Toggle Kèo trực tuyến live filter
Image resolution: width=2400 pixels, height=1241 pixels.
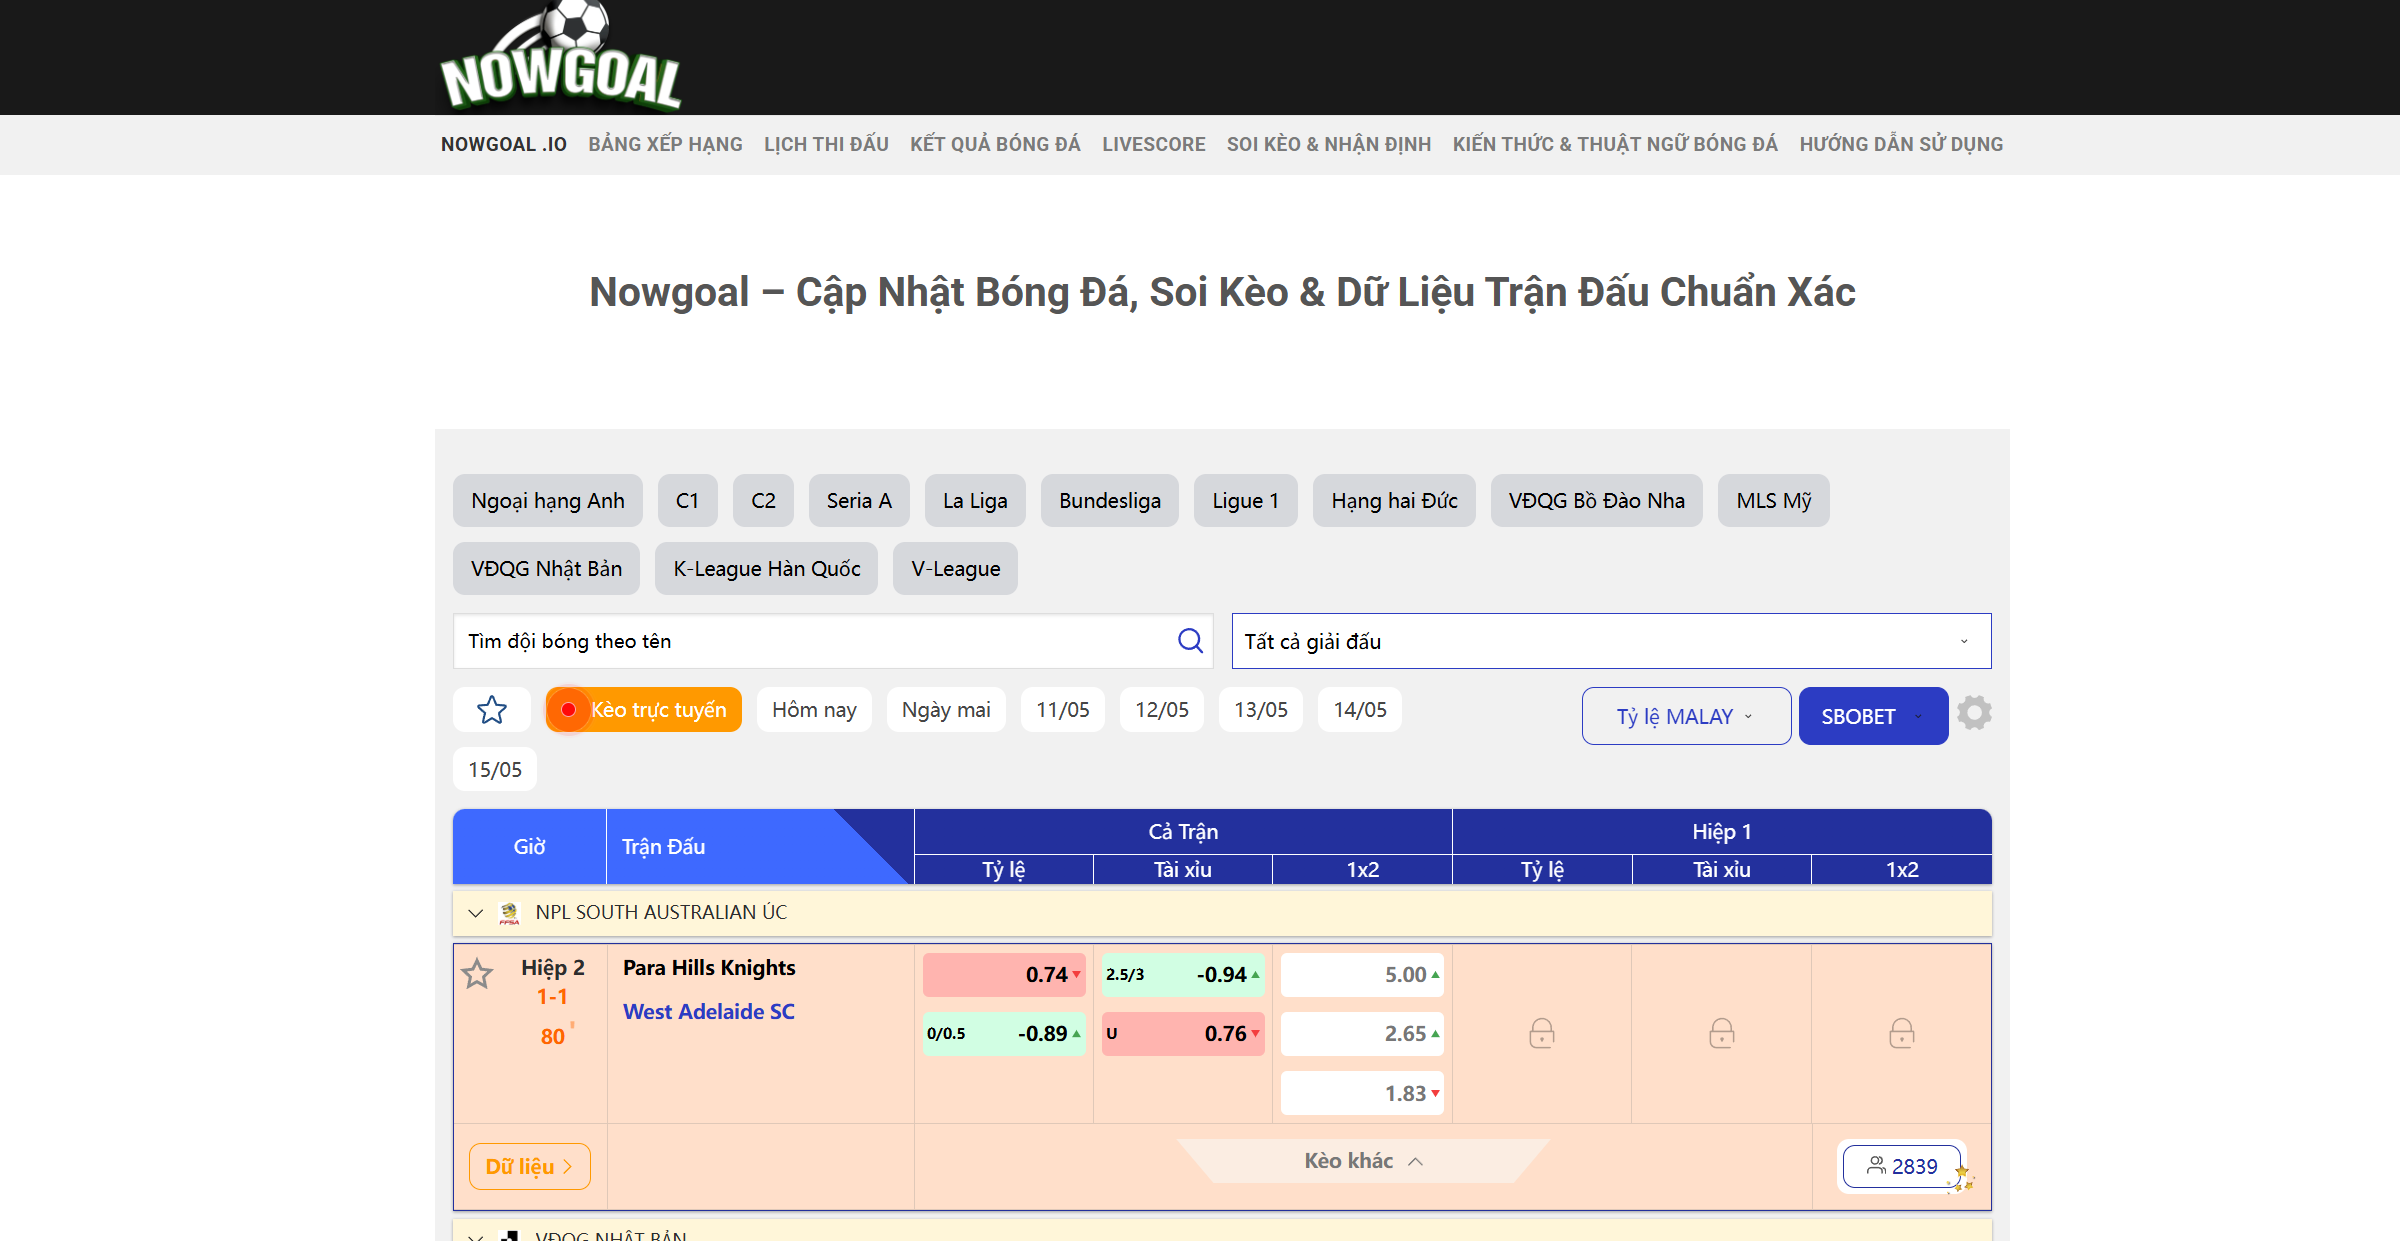click(x=644, y=710)
